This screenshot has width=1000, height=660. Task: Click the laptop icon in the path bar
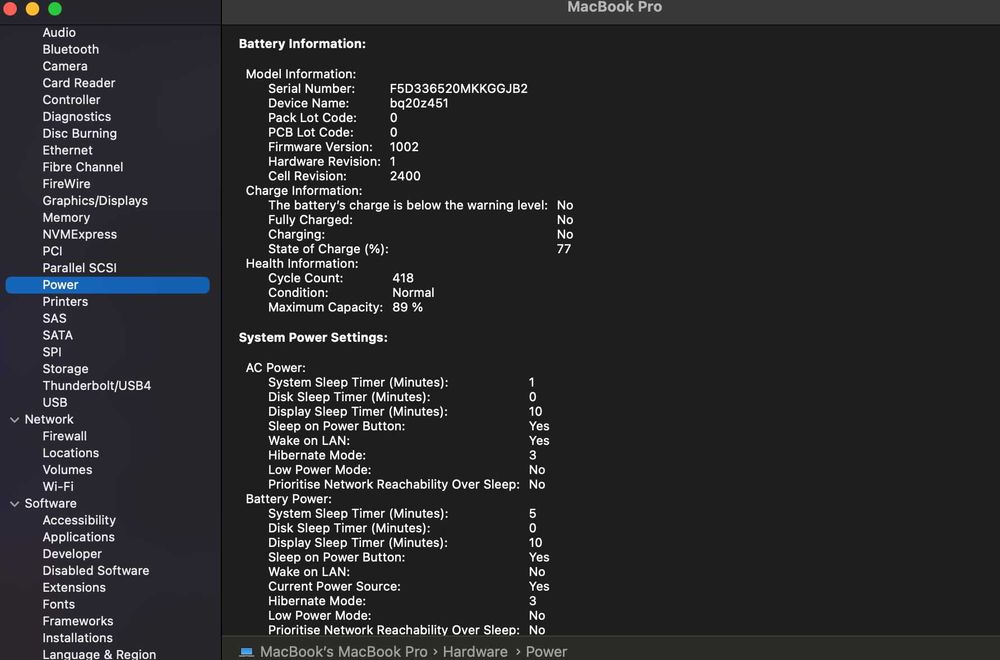tap(247, 652)
